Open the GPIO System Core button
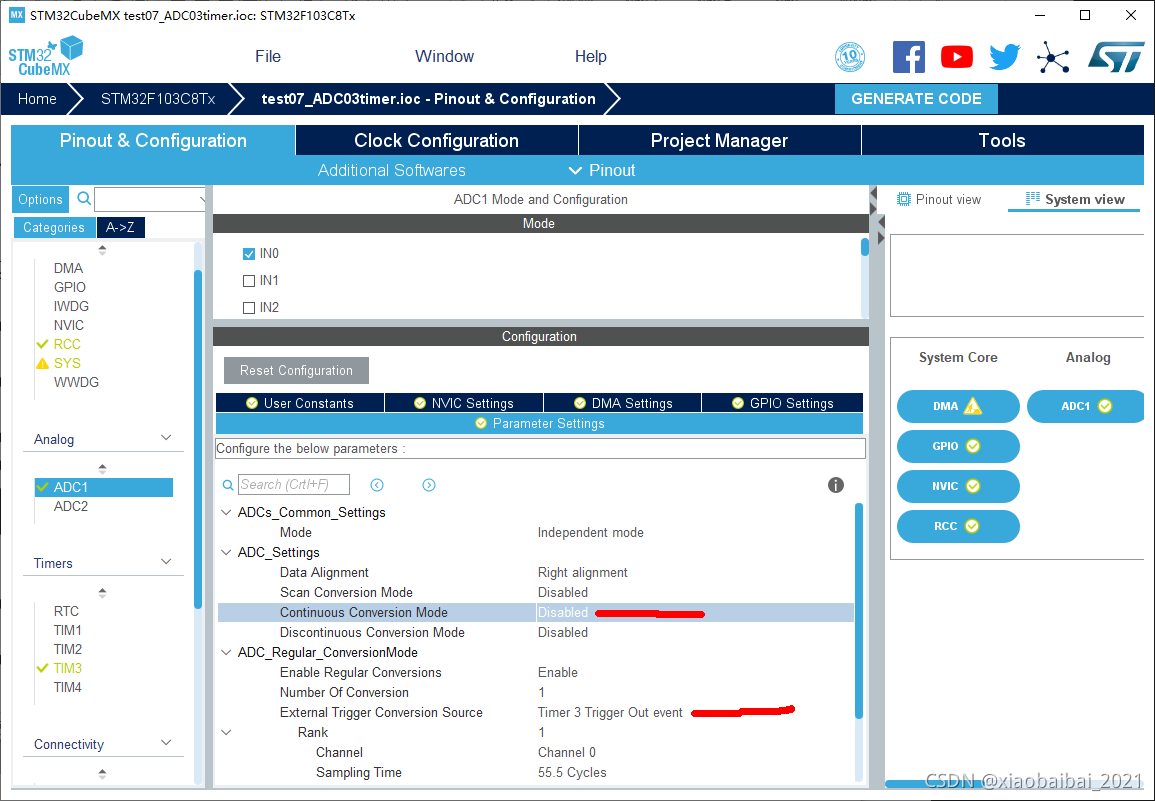1155x801 pixels. 958,447
